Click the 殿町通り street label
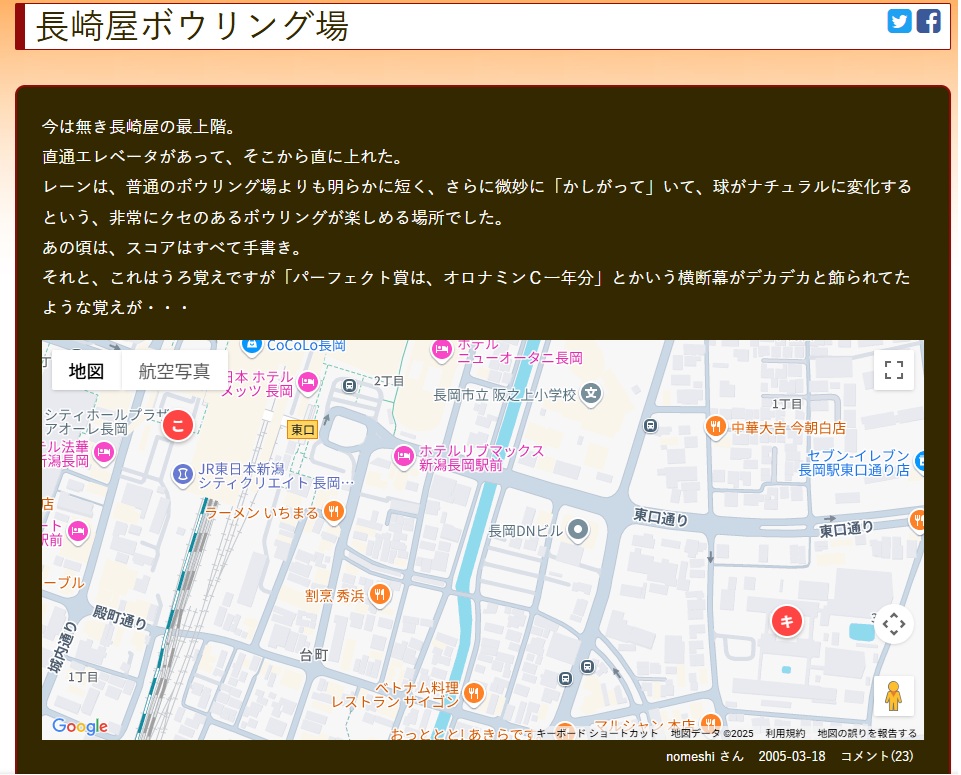The width and height of the screenshot is (961, 775). (x=120, y=617)
